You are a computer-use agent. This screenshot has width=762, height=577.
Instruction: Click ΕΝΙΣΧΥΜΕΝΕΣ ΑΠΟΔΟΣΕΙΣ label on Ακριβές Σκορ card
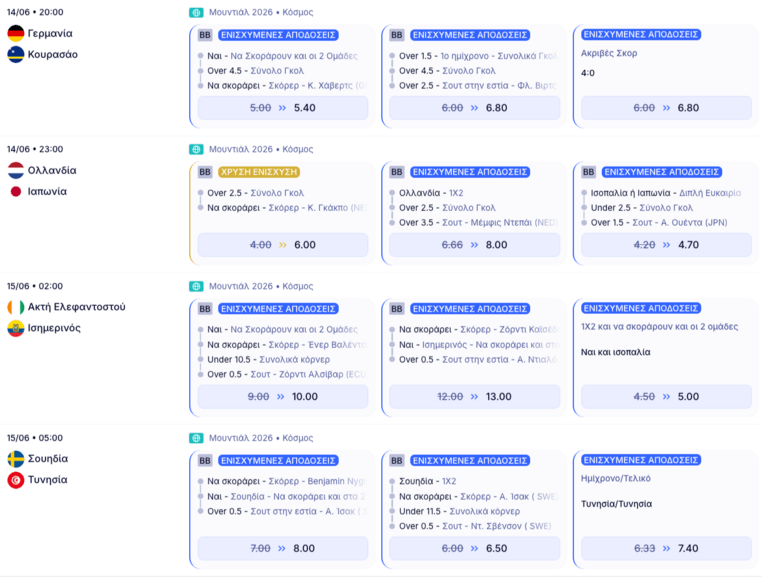click(x=641, y=35)
